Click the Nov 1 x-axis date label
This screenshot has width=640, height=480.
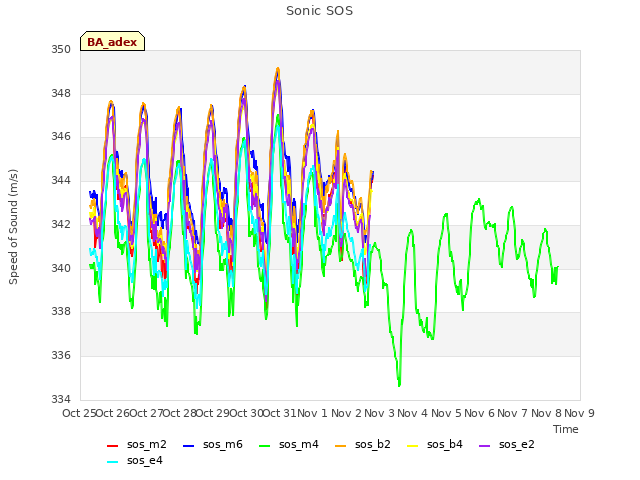pyautogui.click(x=313, y=413)
